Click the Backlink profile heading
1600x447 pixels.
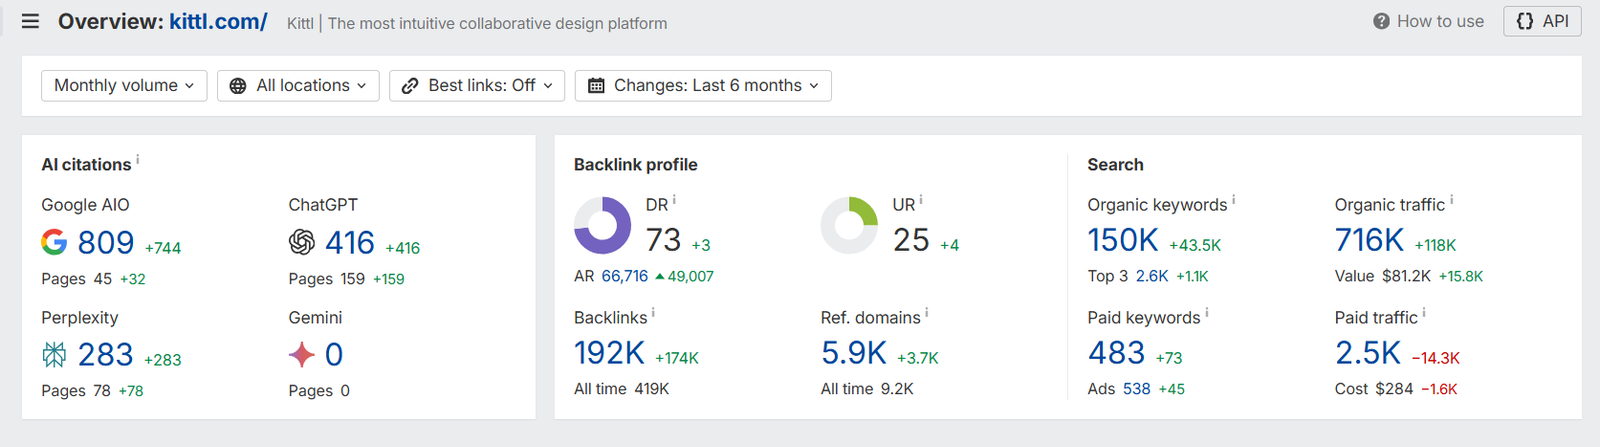pos(636,165)
